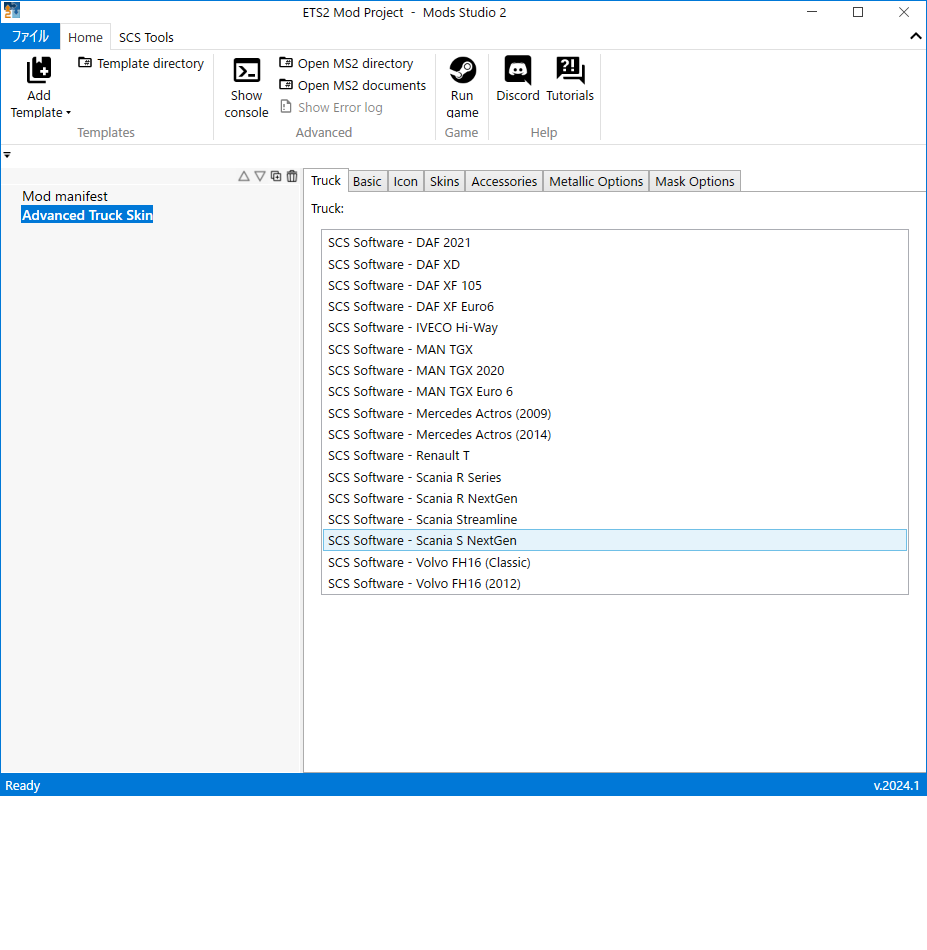
Task: Delete selected template with trash icon
Action: pyautogui.click(x=292, y=176)
